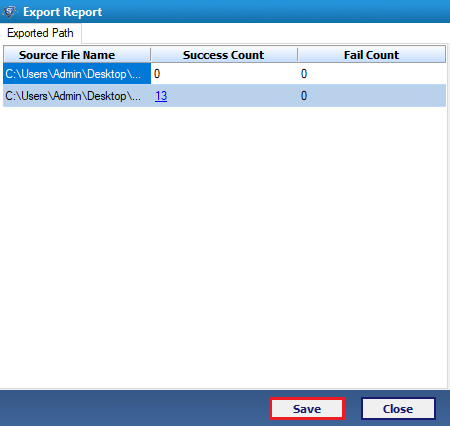Sort by Success Count column header
The width and height of the screenshot is (450, 426).
point(224,55)
